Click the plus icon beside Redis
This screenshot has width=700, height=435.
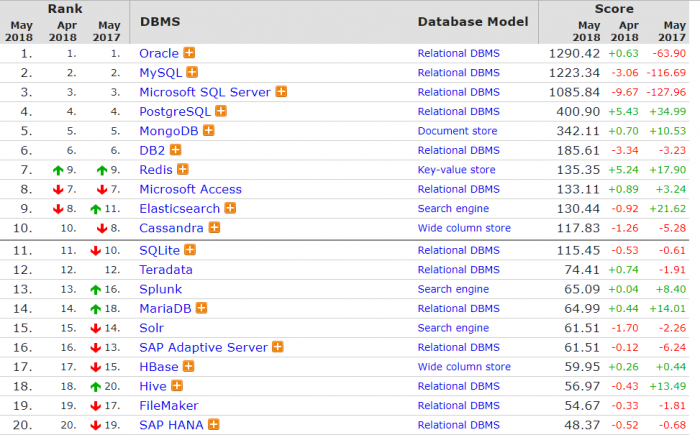pos(183,169)
